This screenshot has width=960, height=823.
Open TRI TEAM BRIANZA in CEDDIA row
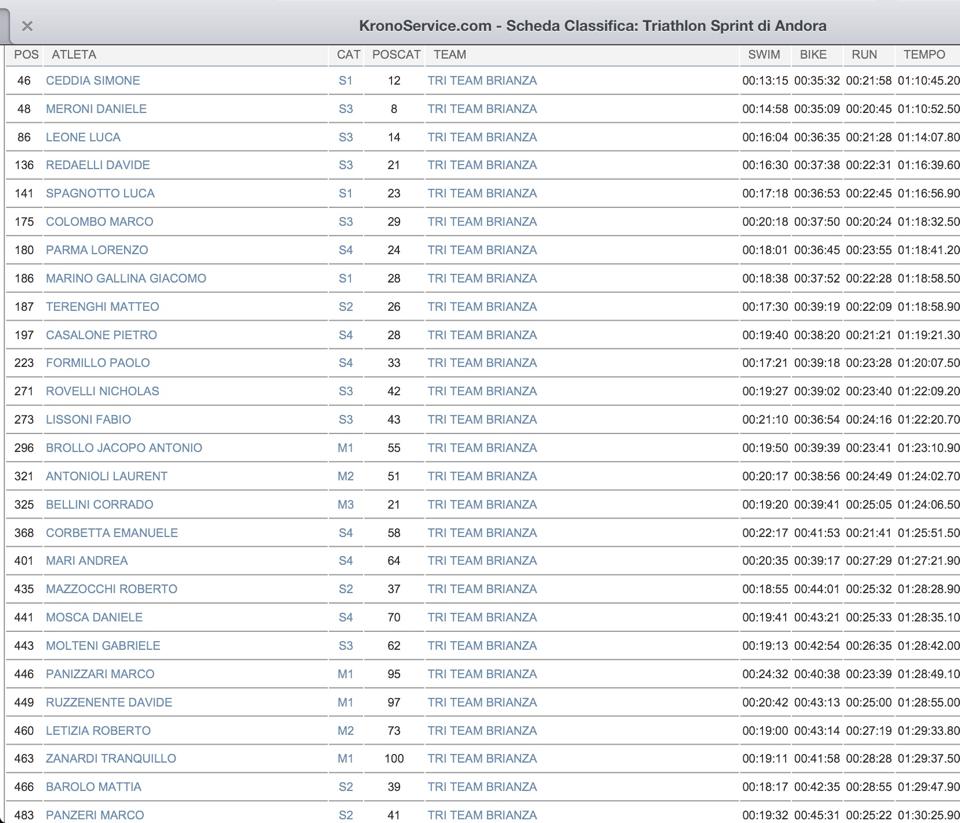(x=482, y=81)
